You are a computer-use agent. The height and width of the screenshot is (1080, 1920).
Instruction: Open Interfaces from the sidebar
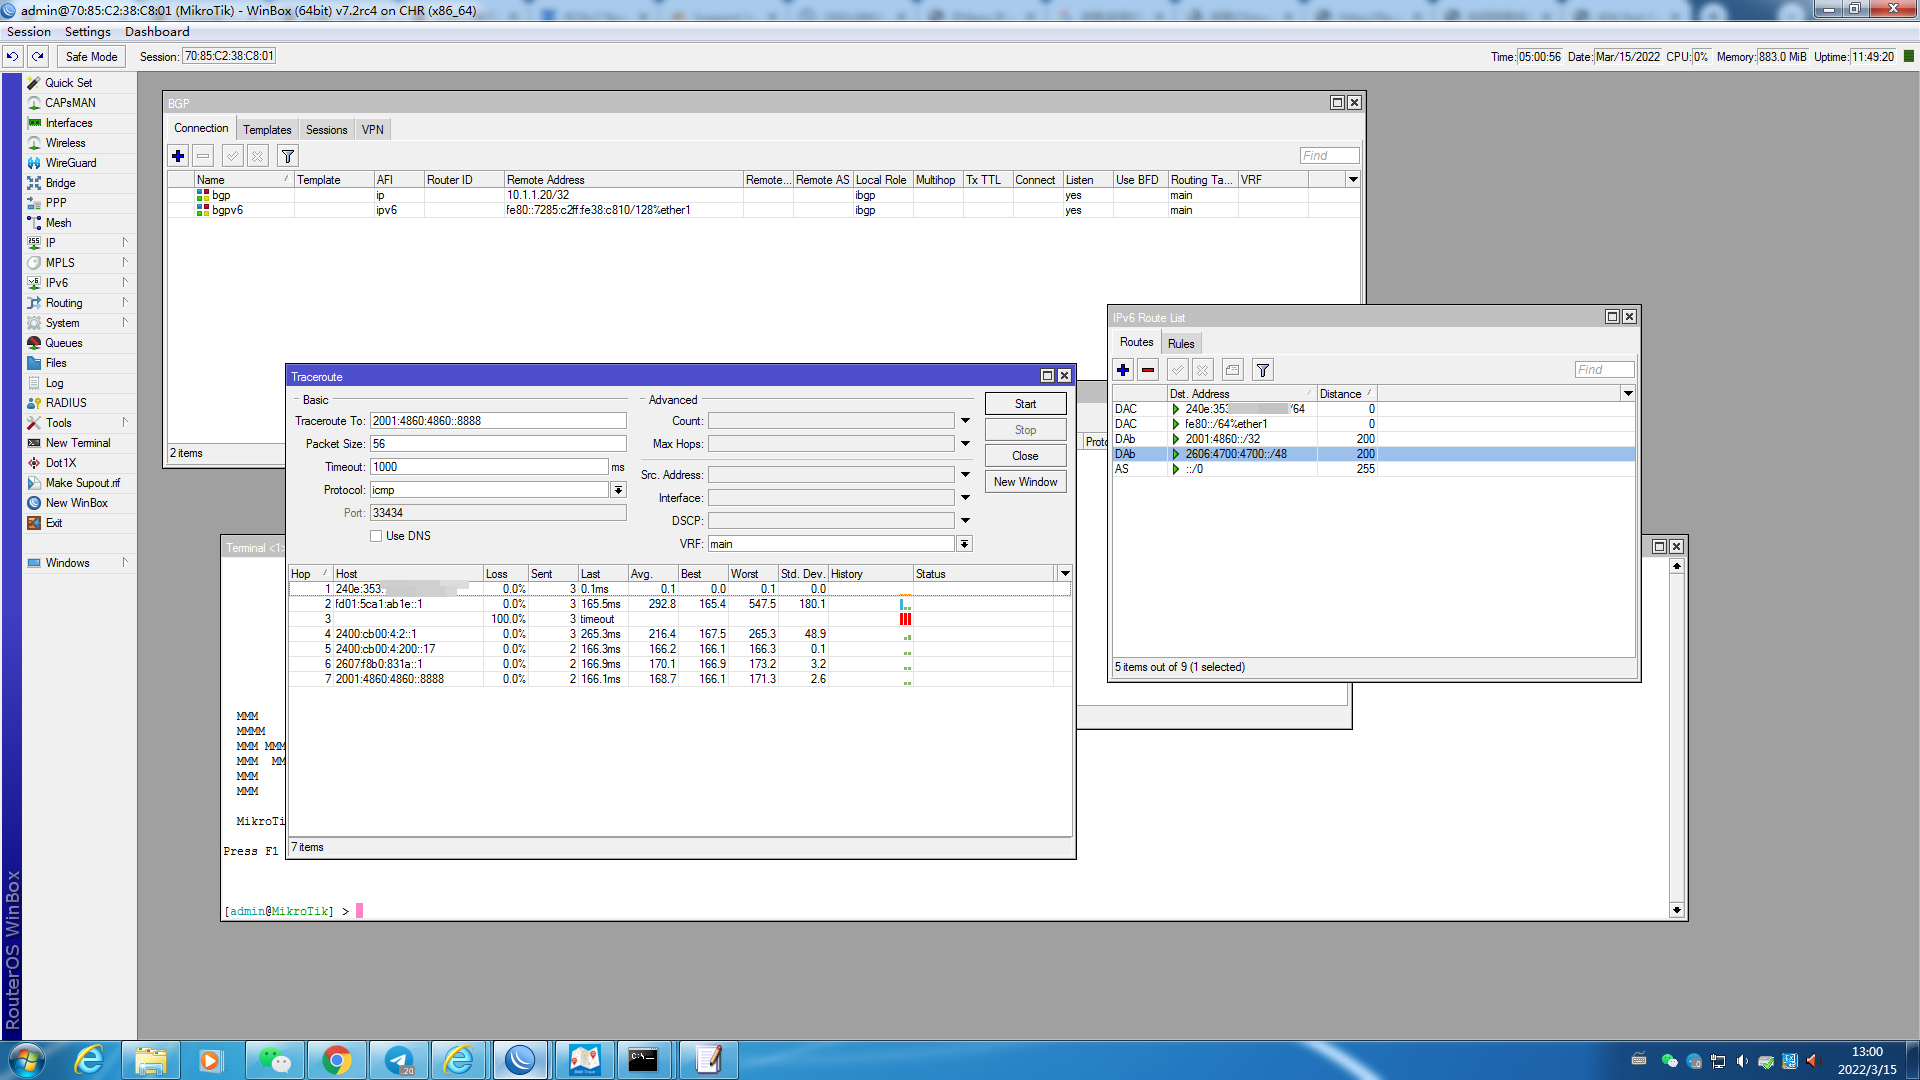pyautogui.click(x=68, y=123)
